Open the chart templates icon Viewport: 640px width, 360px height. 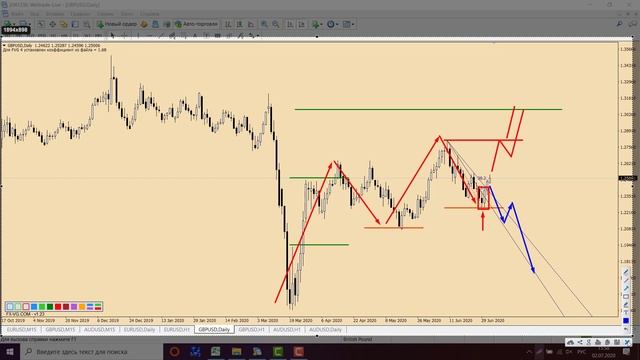click(x=347, y=24)
